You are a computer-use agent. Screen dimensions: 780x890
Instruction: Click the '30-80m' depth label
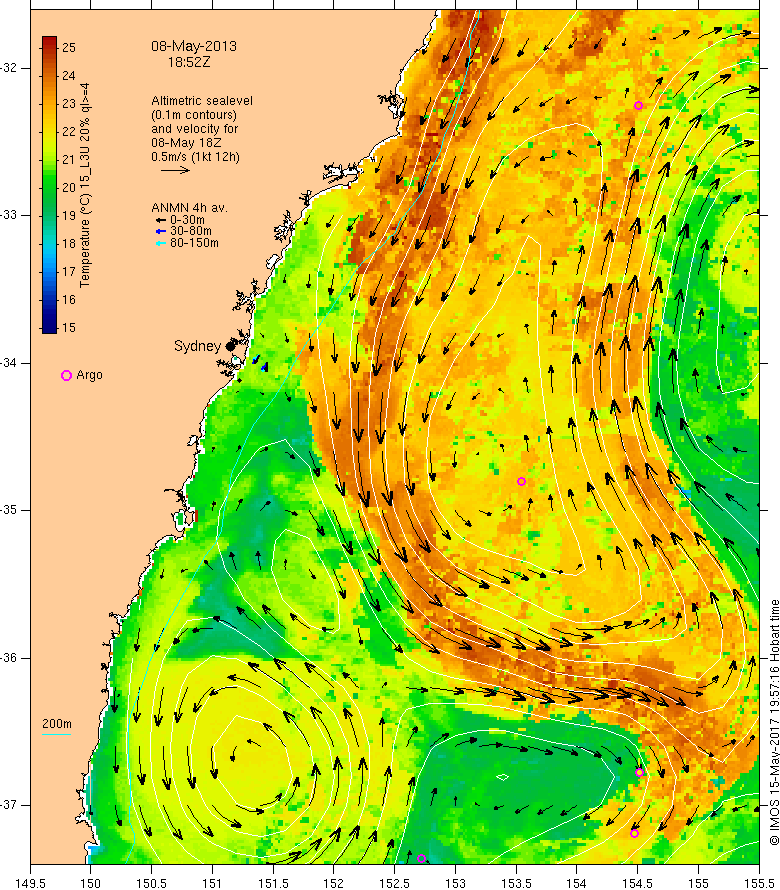click(191, 232)
